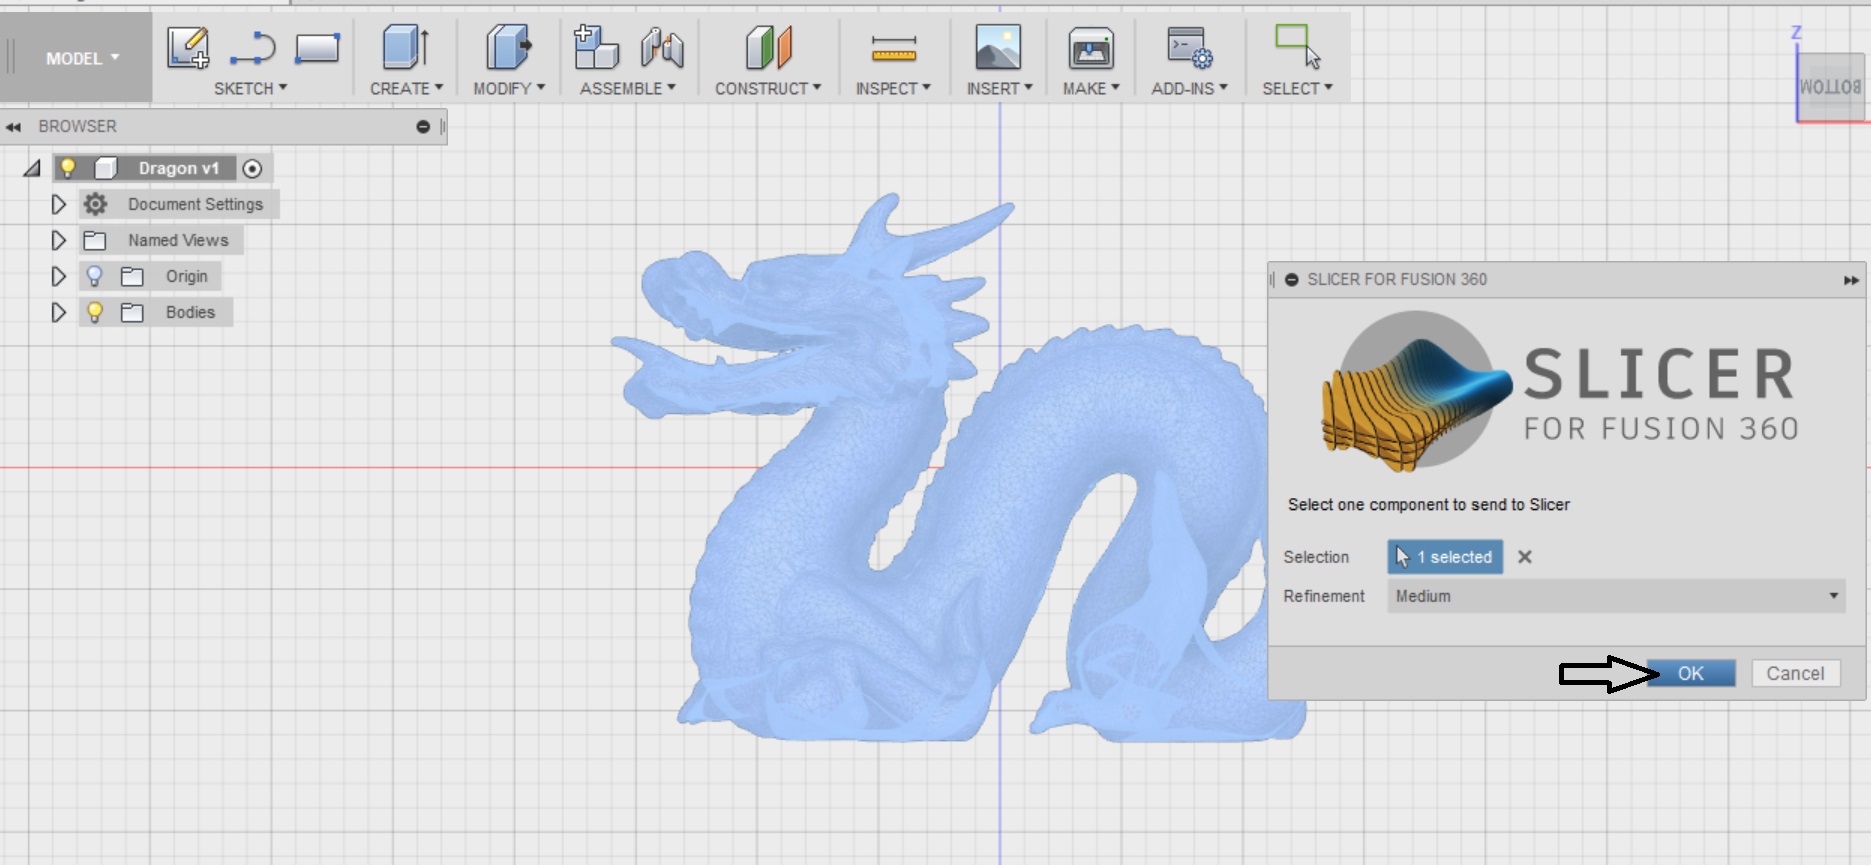The height and width of the screenshot is (865, 1871).
Task: Open the SKETCH dropdown menu
Action: pyautogui.click(x=250, y=88)
